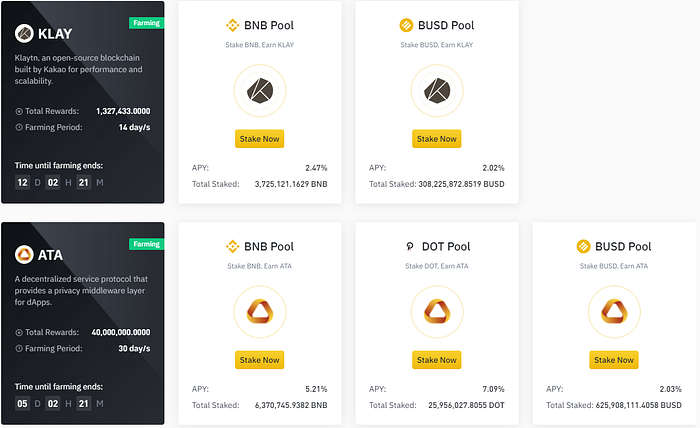Click the BNB coin icon in KLAY BNB Pool title
The width and height of the screenshot is (700, 428).
[233, 25]
